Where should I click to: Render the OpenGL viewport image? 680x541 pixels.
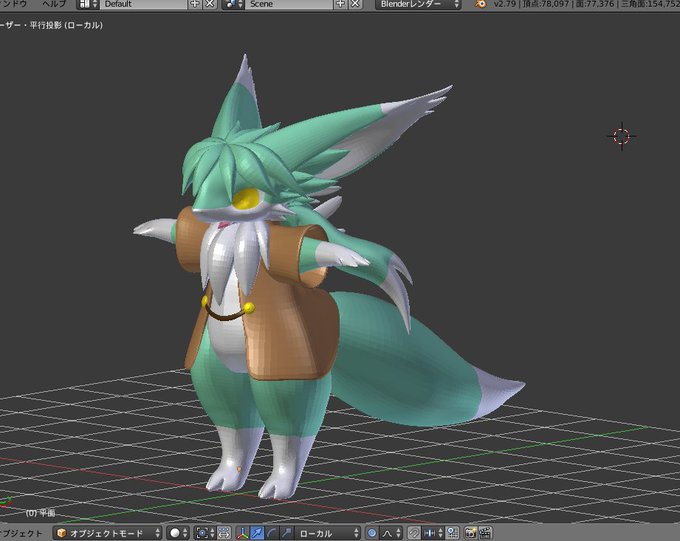pos(471,533)
